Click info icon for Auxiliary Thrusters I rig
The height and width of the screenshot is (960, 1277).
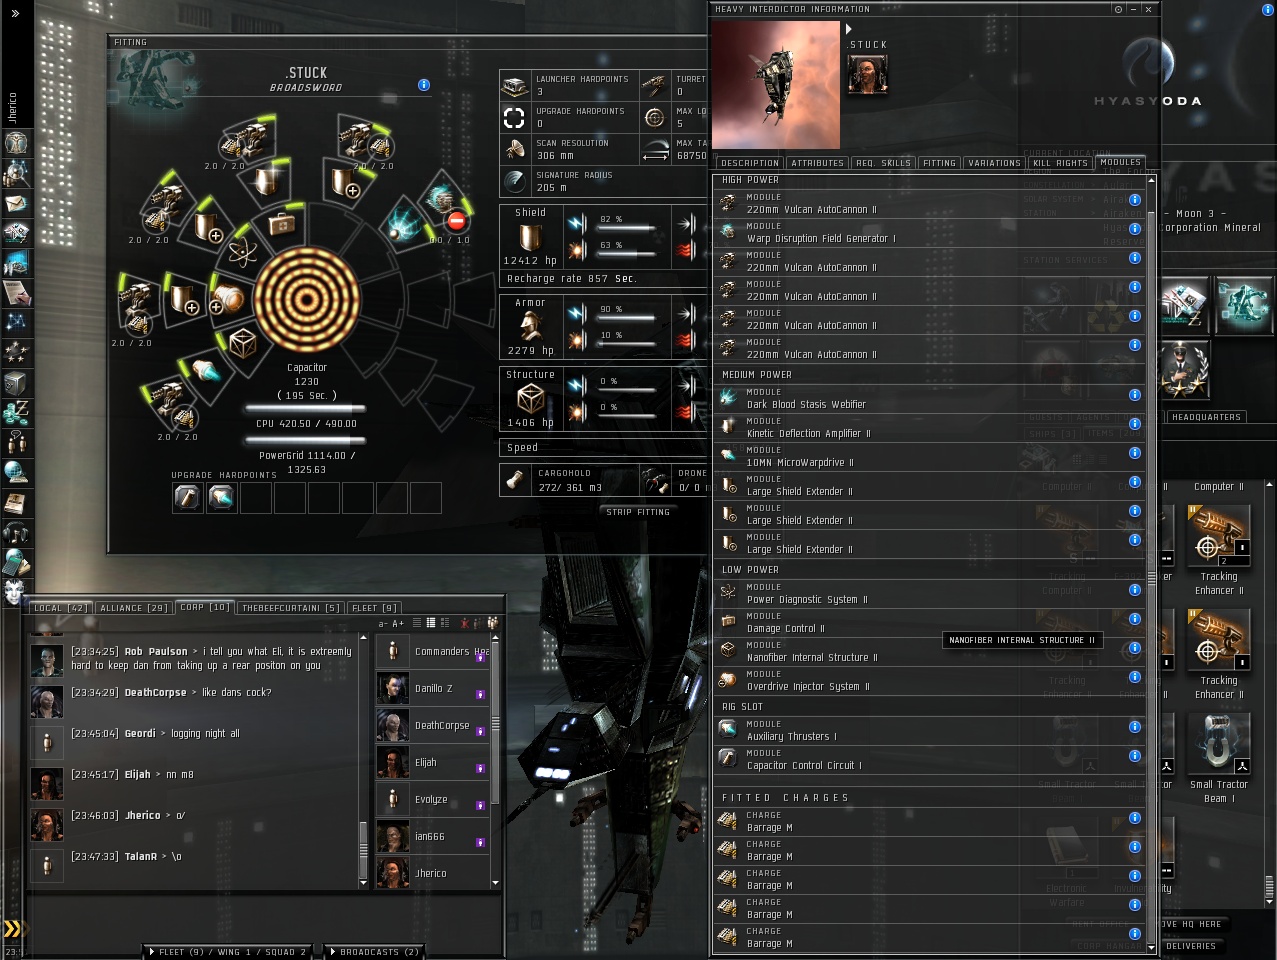pos(1135,727)
